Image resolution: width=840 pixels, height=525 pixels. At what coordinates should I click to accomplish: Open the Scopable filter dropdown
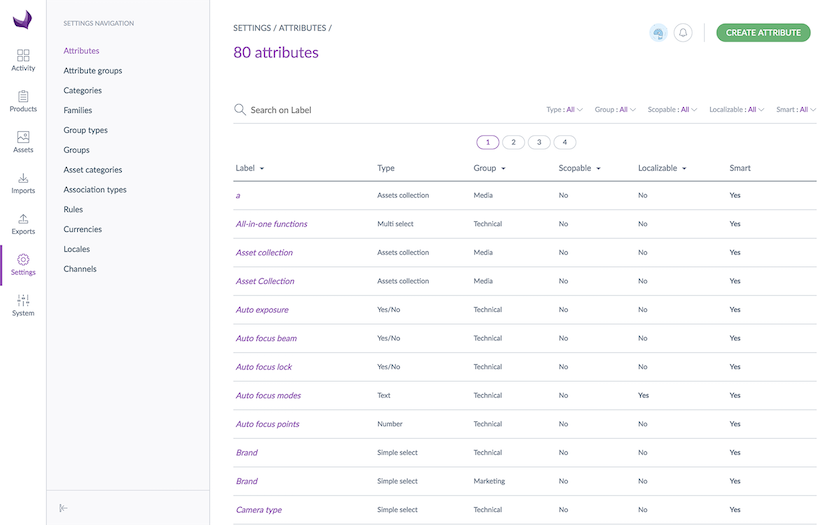[672, 110]
